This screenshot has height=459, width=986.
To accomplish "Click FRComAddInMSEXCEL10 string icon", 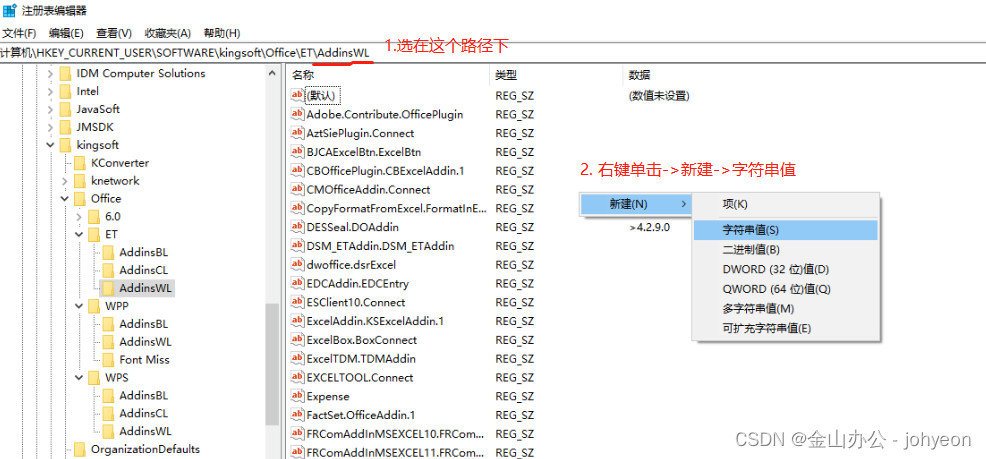I will coord(297,434).
